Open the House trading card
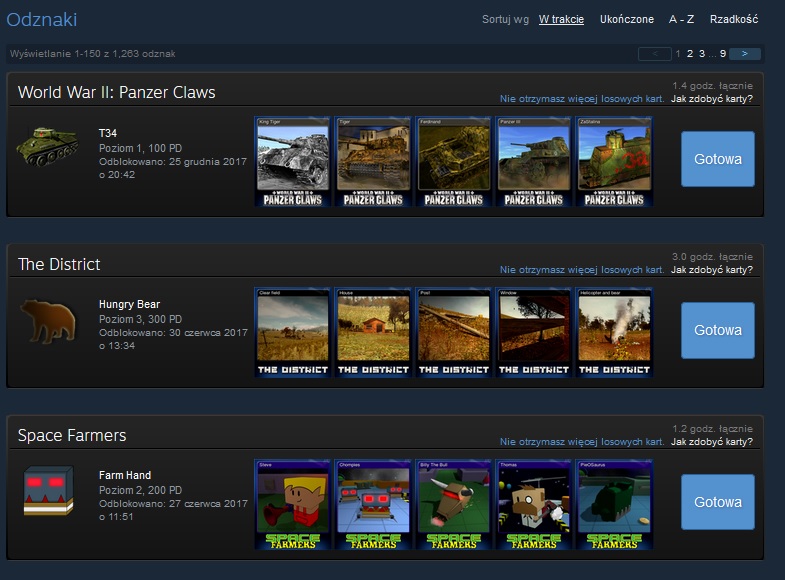Viewport: 785px width, 580px height. [373, 332]
